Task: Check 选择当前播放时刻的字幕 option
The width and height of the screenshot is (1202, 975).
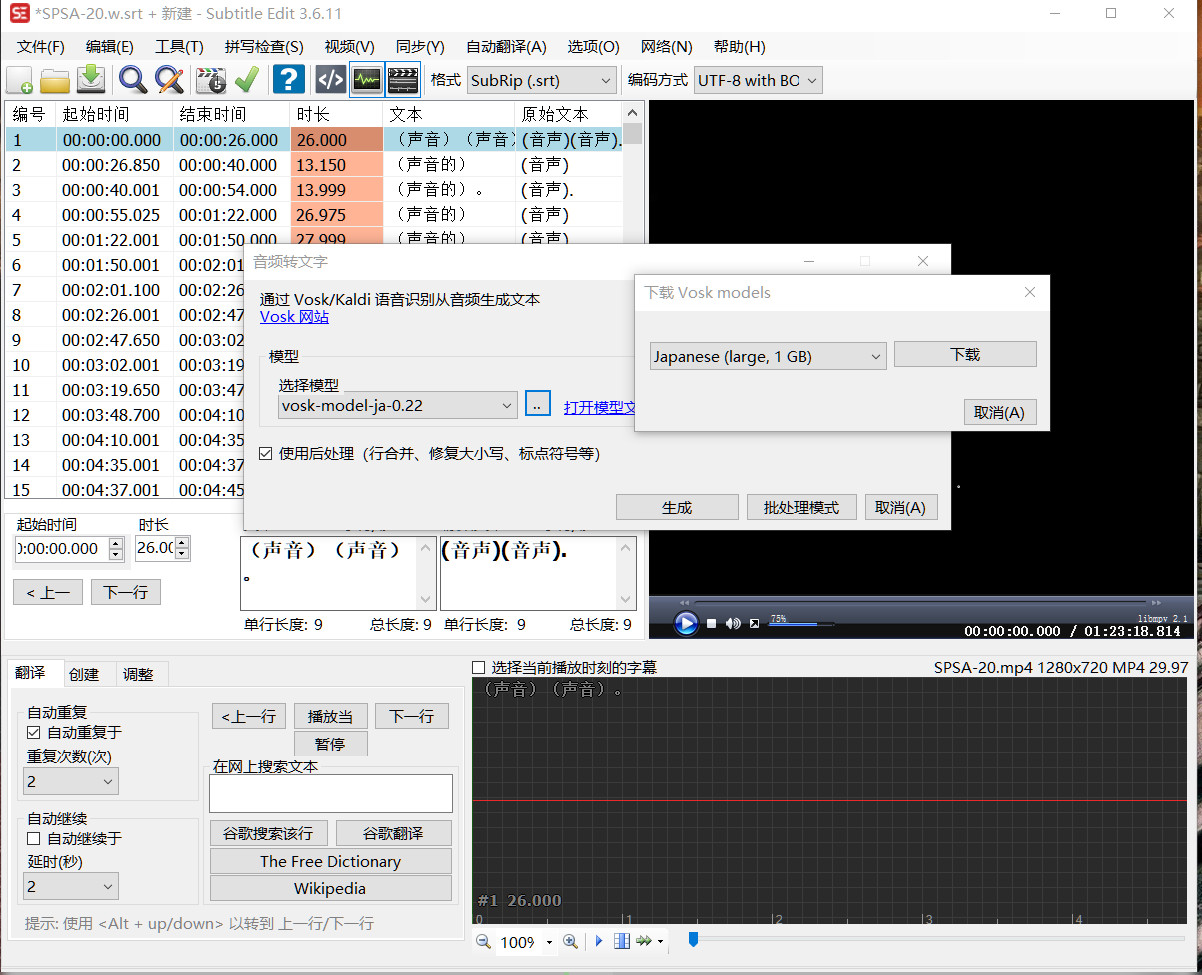Action: tap(479, 668)
